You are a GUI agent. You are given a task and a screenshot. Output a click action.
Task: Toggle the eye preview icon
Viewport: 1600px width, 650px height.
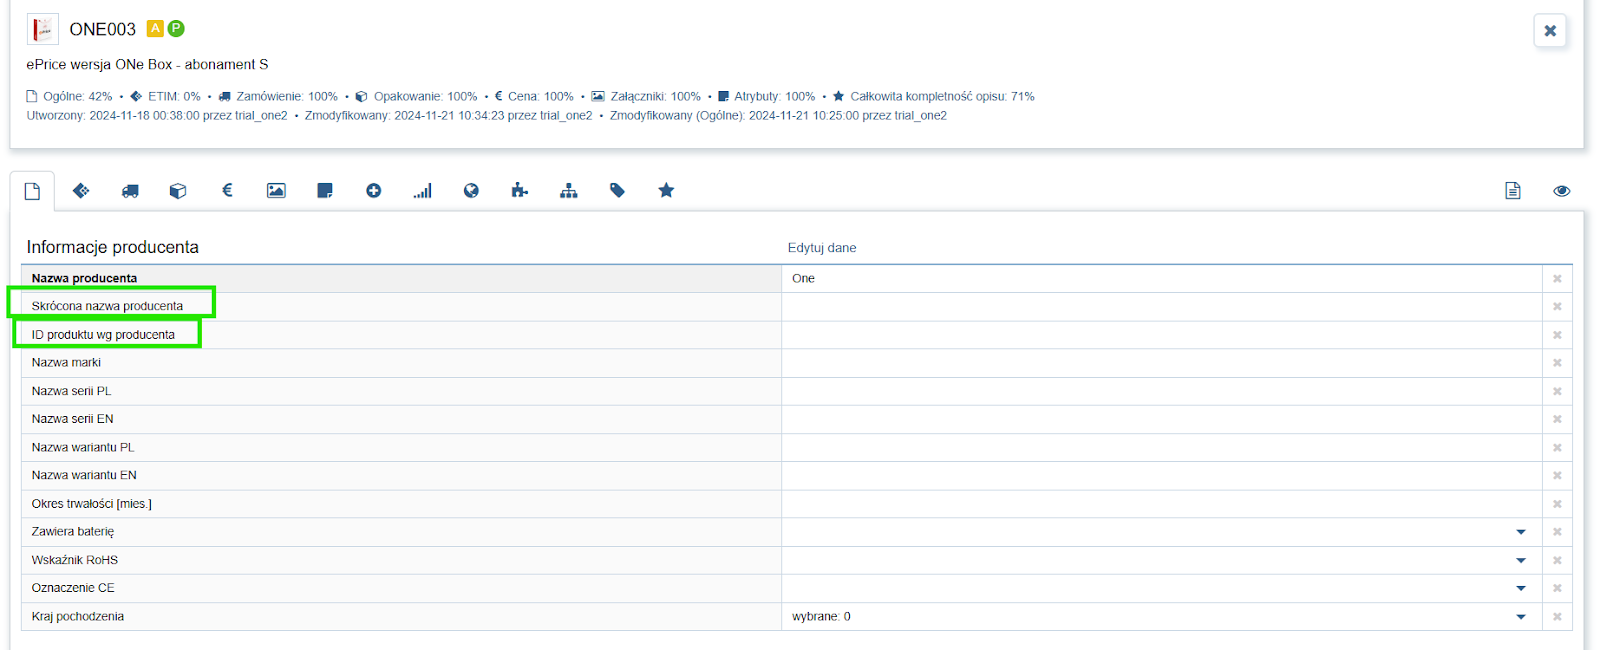1562,191
